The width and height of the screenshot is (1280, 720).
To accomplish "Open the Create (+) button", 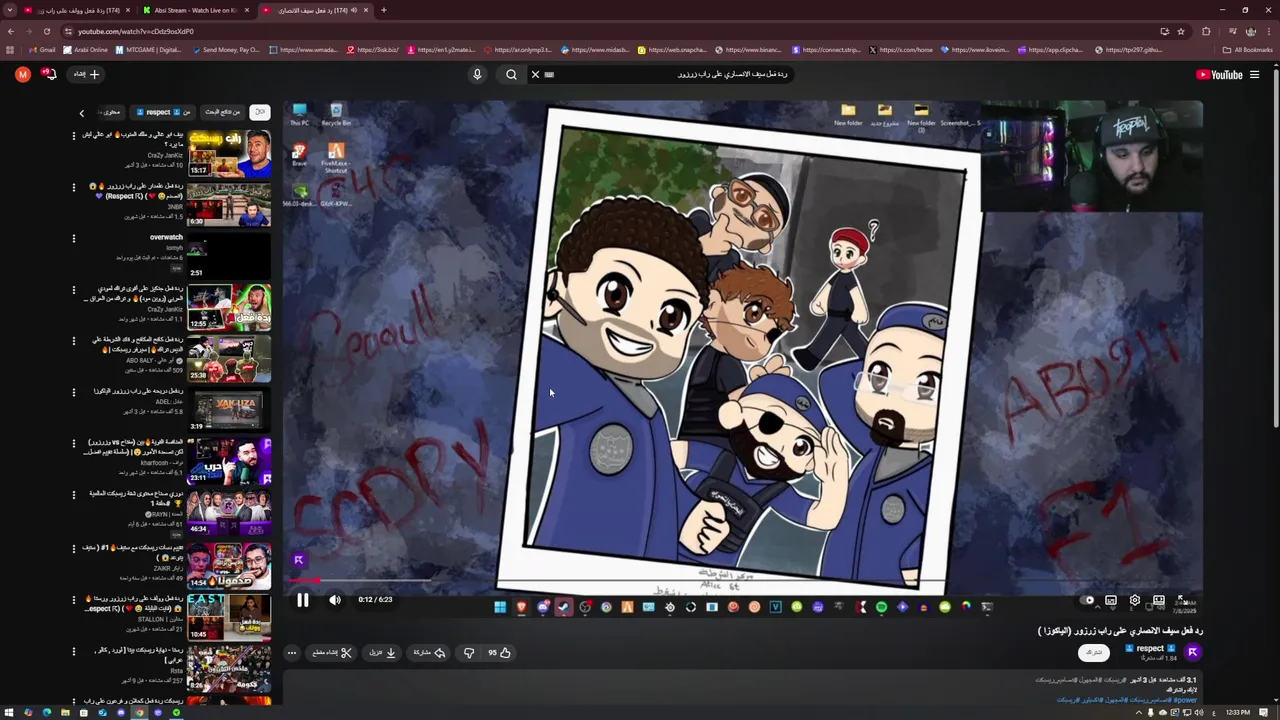I will [x=86, y=74].
